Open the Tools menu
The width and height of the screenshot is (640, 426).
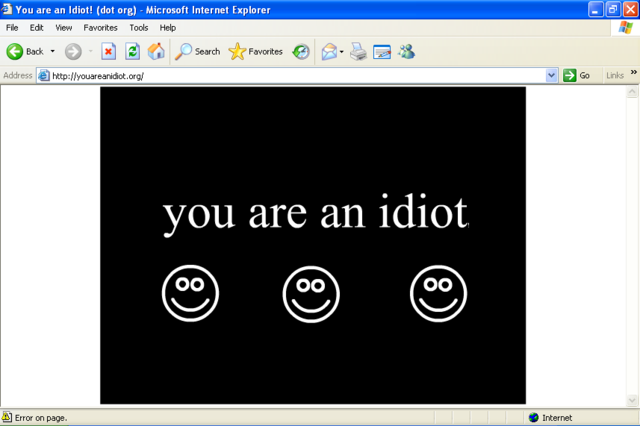click(x=139, y=28)
